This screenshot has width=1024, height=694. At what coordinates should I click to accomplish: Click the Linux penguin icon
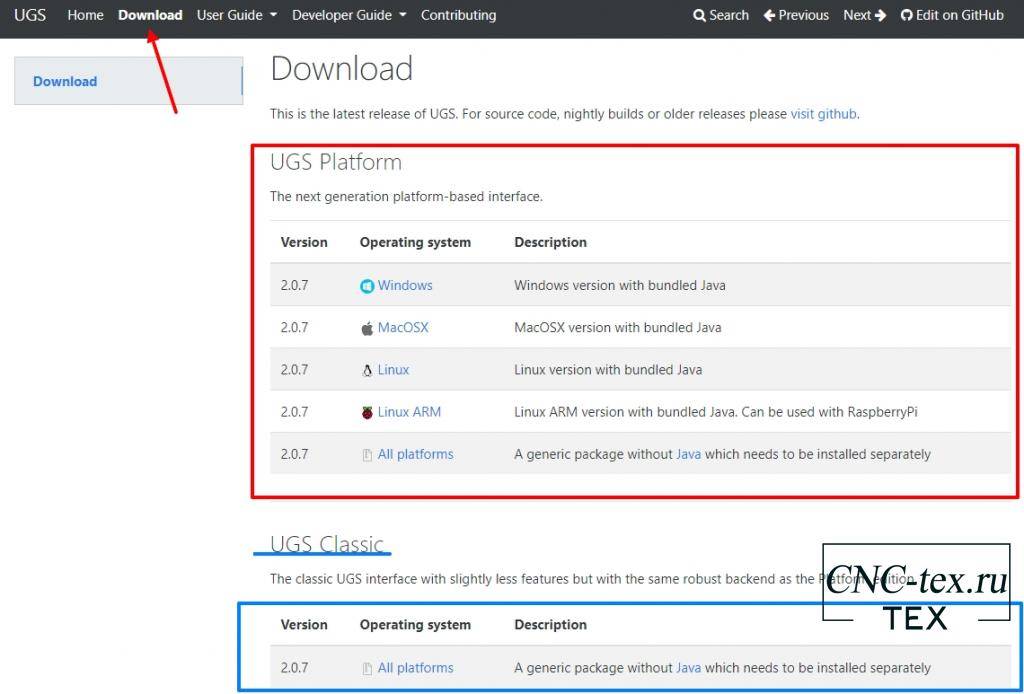pos(367,370)
